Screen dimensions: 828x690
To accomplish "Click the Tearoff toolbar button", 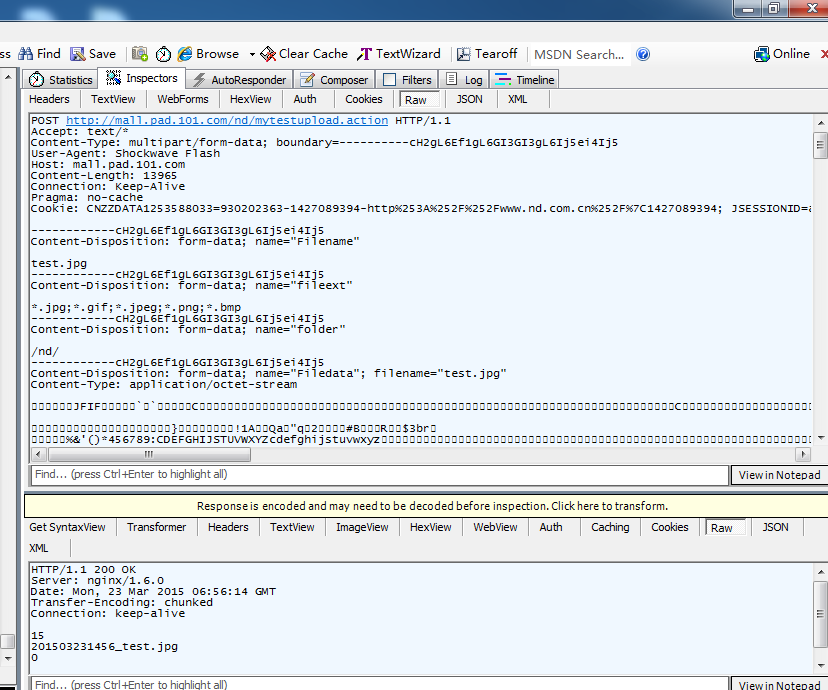I will (x=487, y=54).
